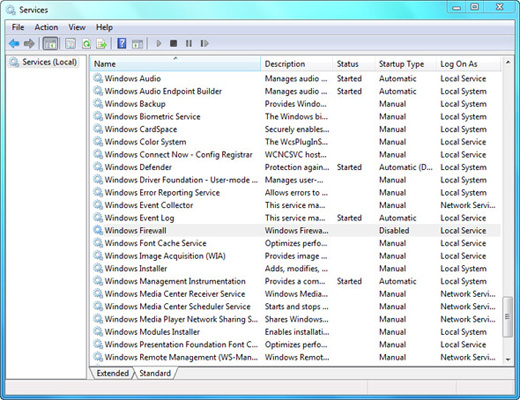
Task: Toggle the Show/Hide Console Tree icon
Action: tap(50, 43)
